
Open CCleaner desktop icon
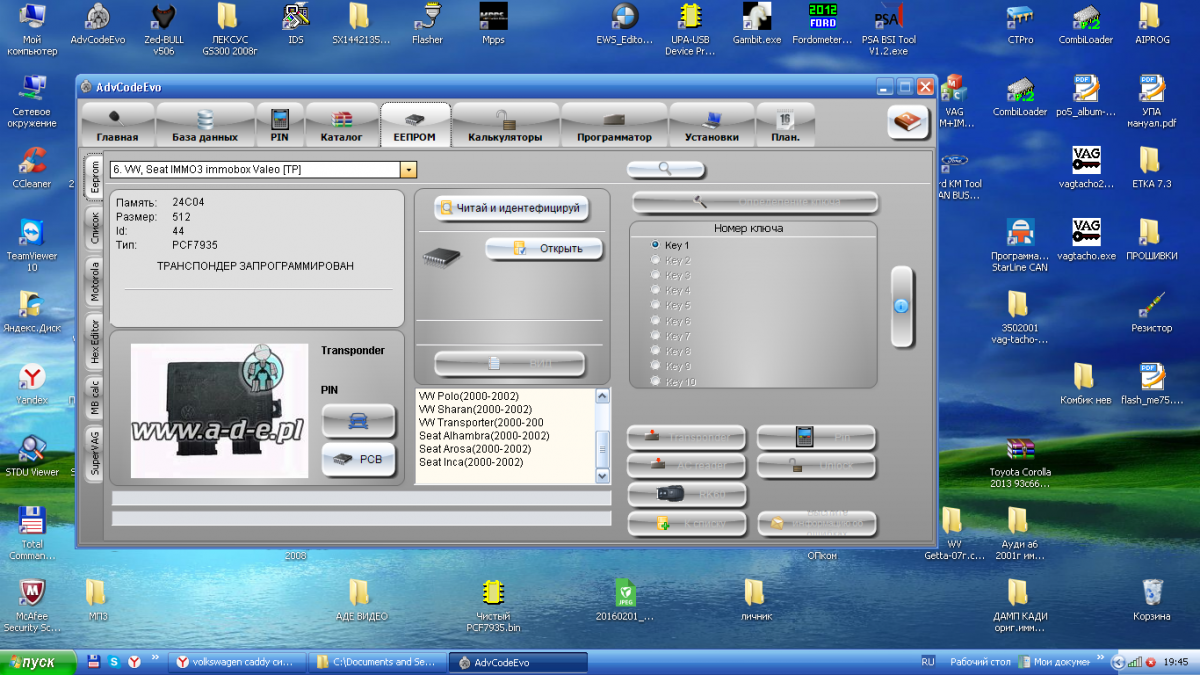[x=32, y=167]
